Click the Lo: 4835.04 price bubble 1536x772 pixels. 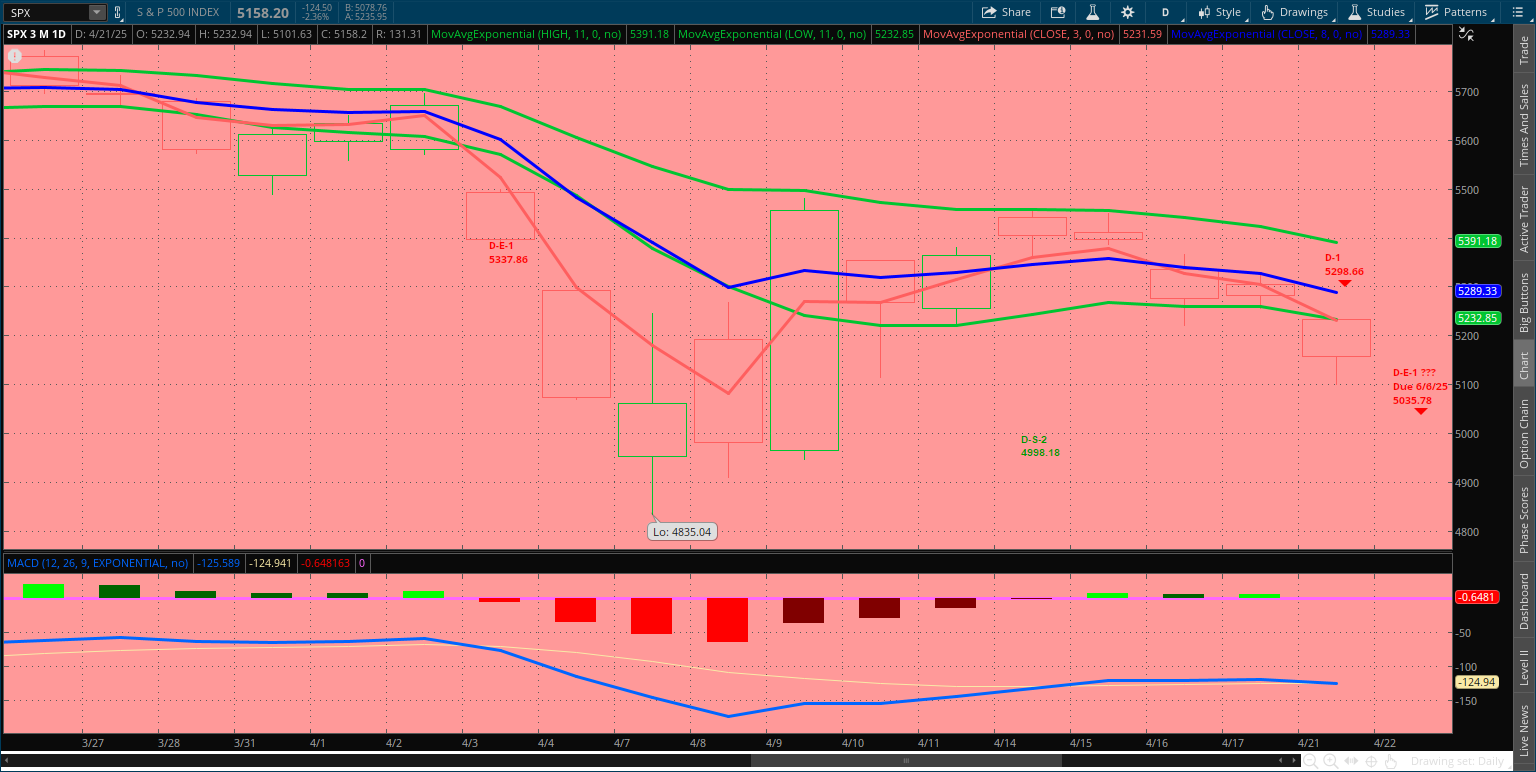(682, 532)
